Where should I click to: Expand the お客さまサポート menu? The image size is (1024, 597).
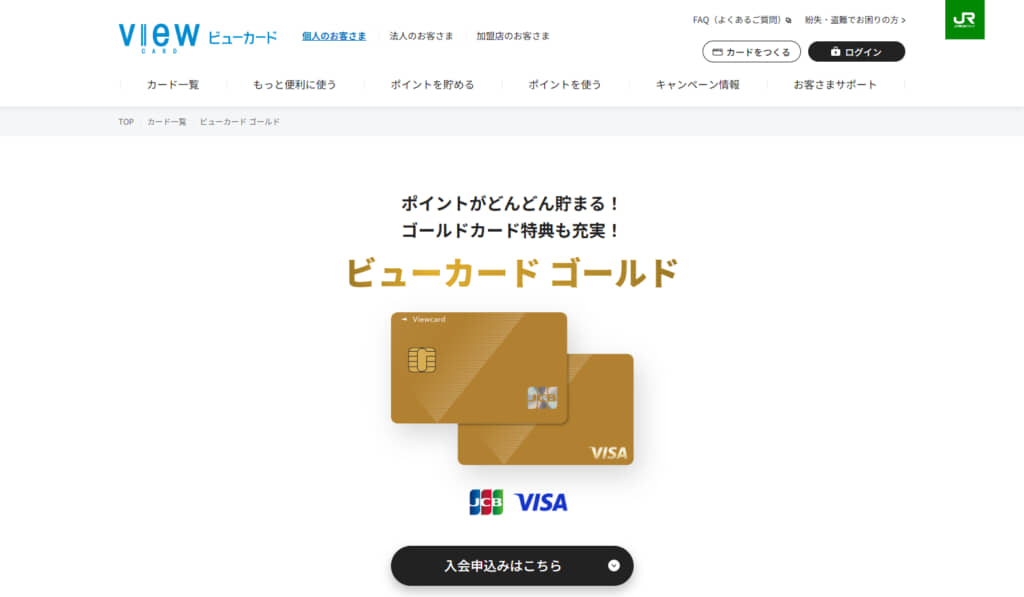point(835,85)
